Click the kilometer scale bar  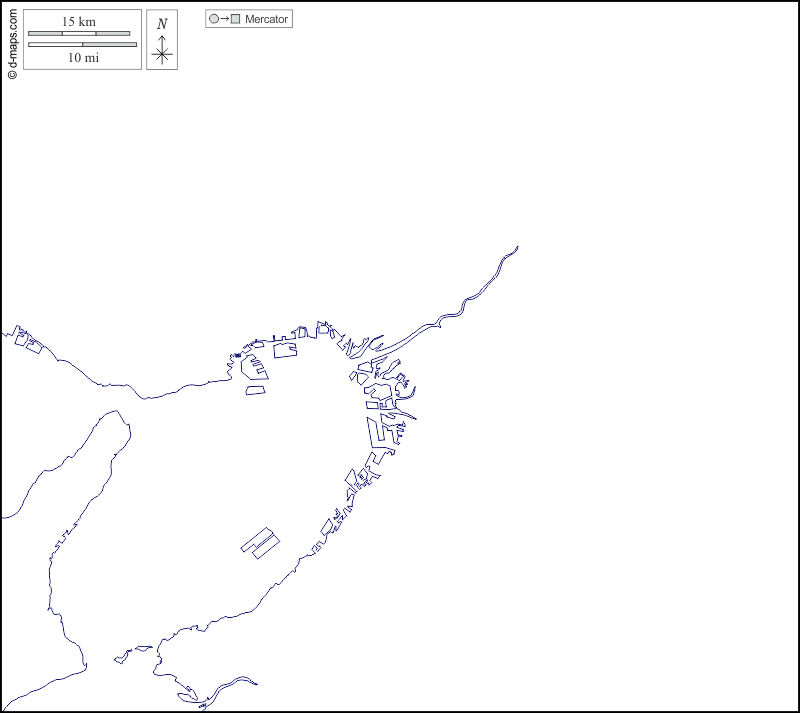click(79, 33)
